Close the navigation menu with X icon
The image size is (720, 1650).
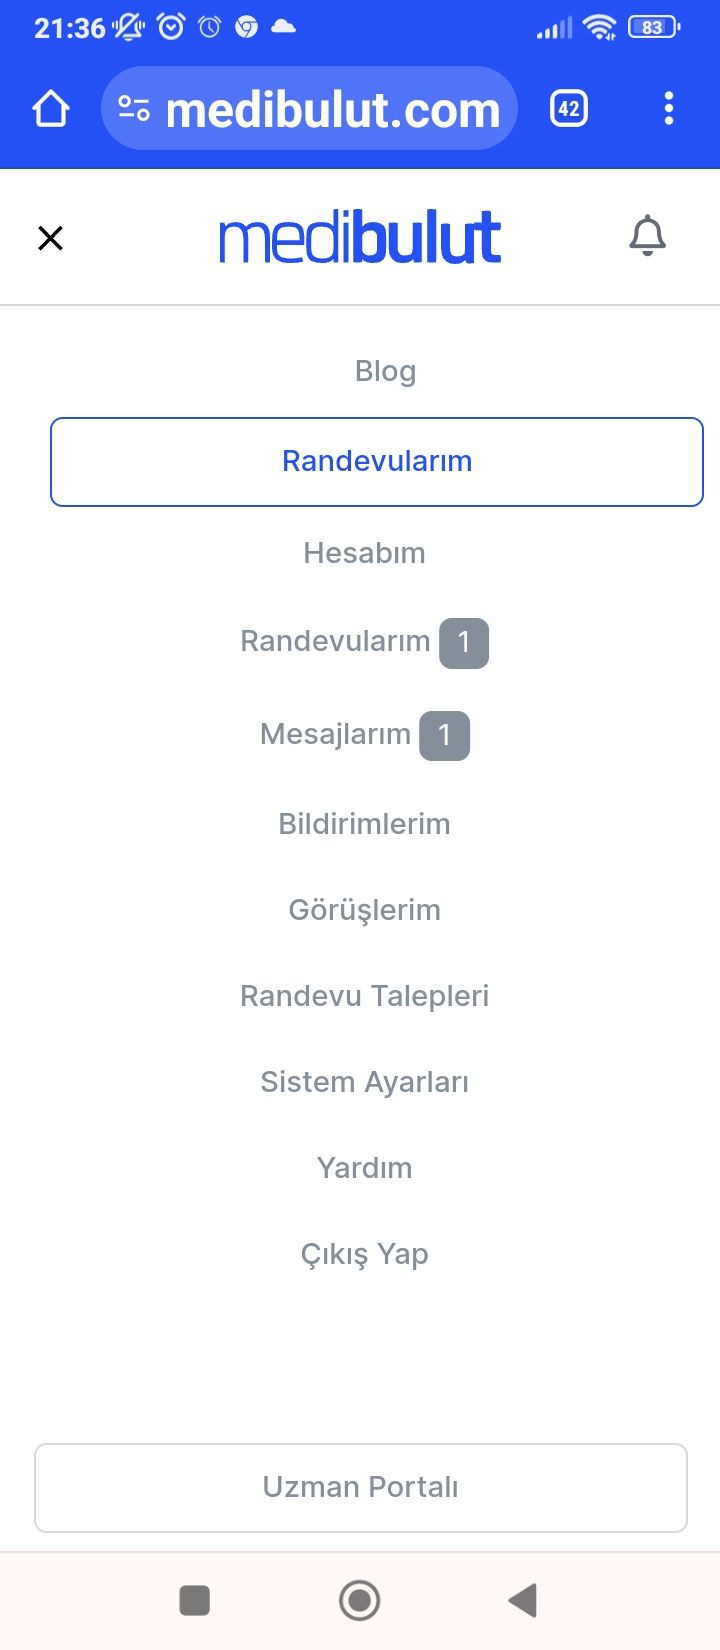pyautogui.click(x=50, y=238)
